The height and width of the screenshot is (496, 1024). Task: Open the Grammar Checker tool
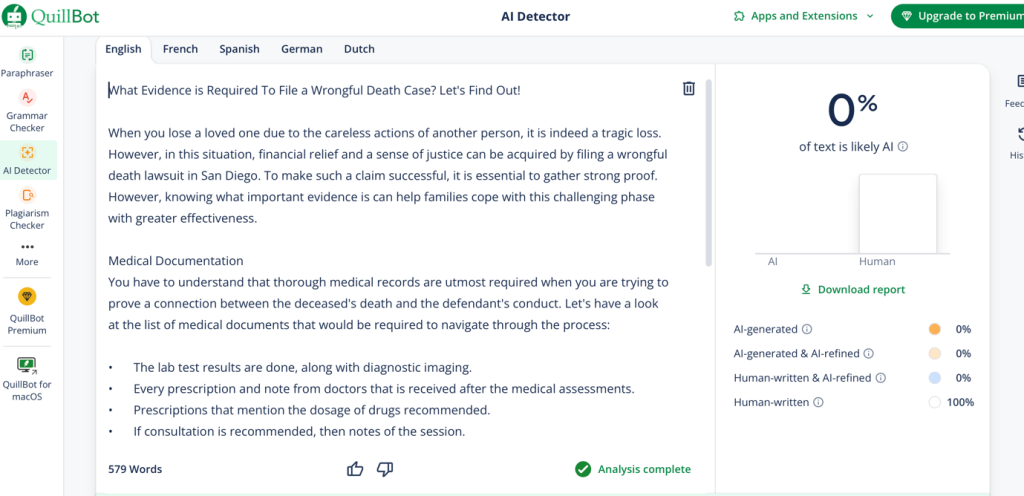pyautogui.click(x=27, y=98)
